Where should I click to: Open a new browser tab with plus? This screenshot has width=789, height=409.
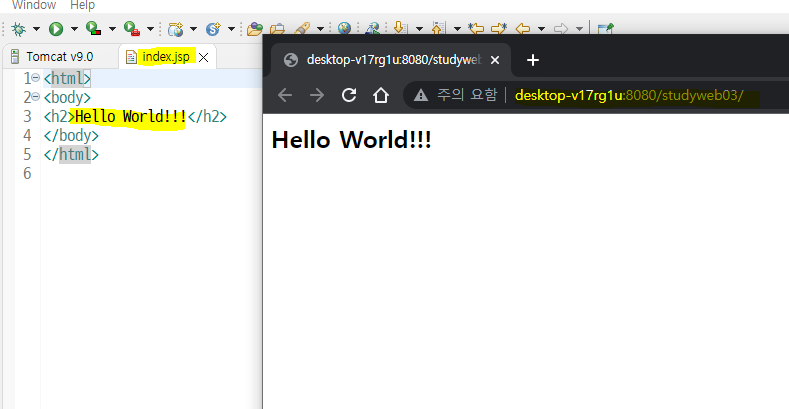point(532,60)
